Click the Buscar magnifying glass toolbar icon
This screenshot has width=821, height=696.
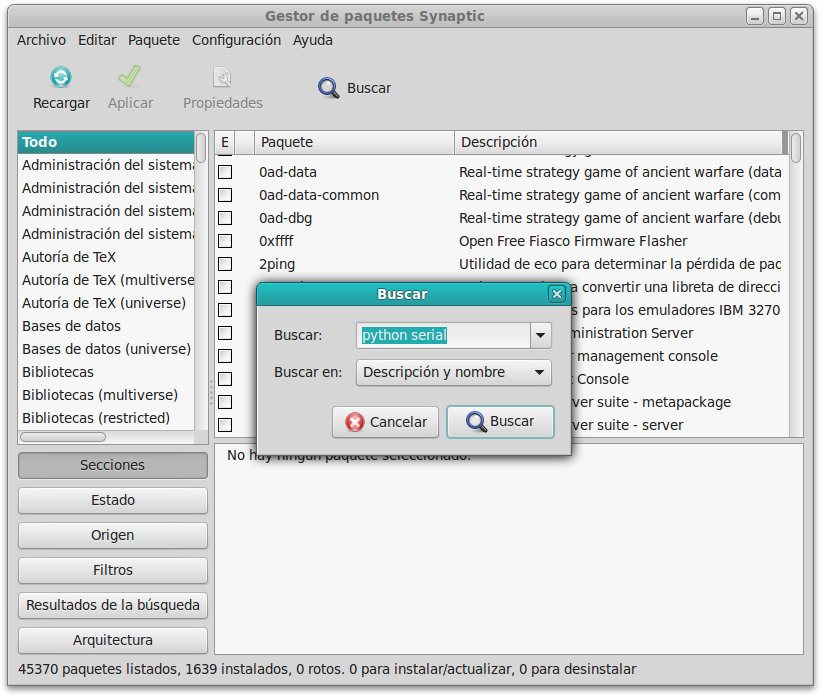coord(328,88)
